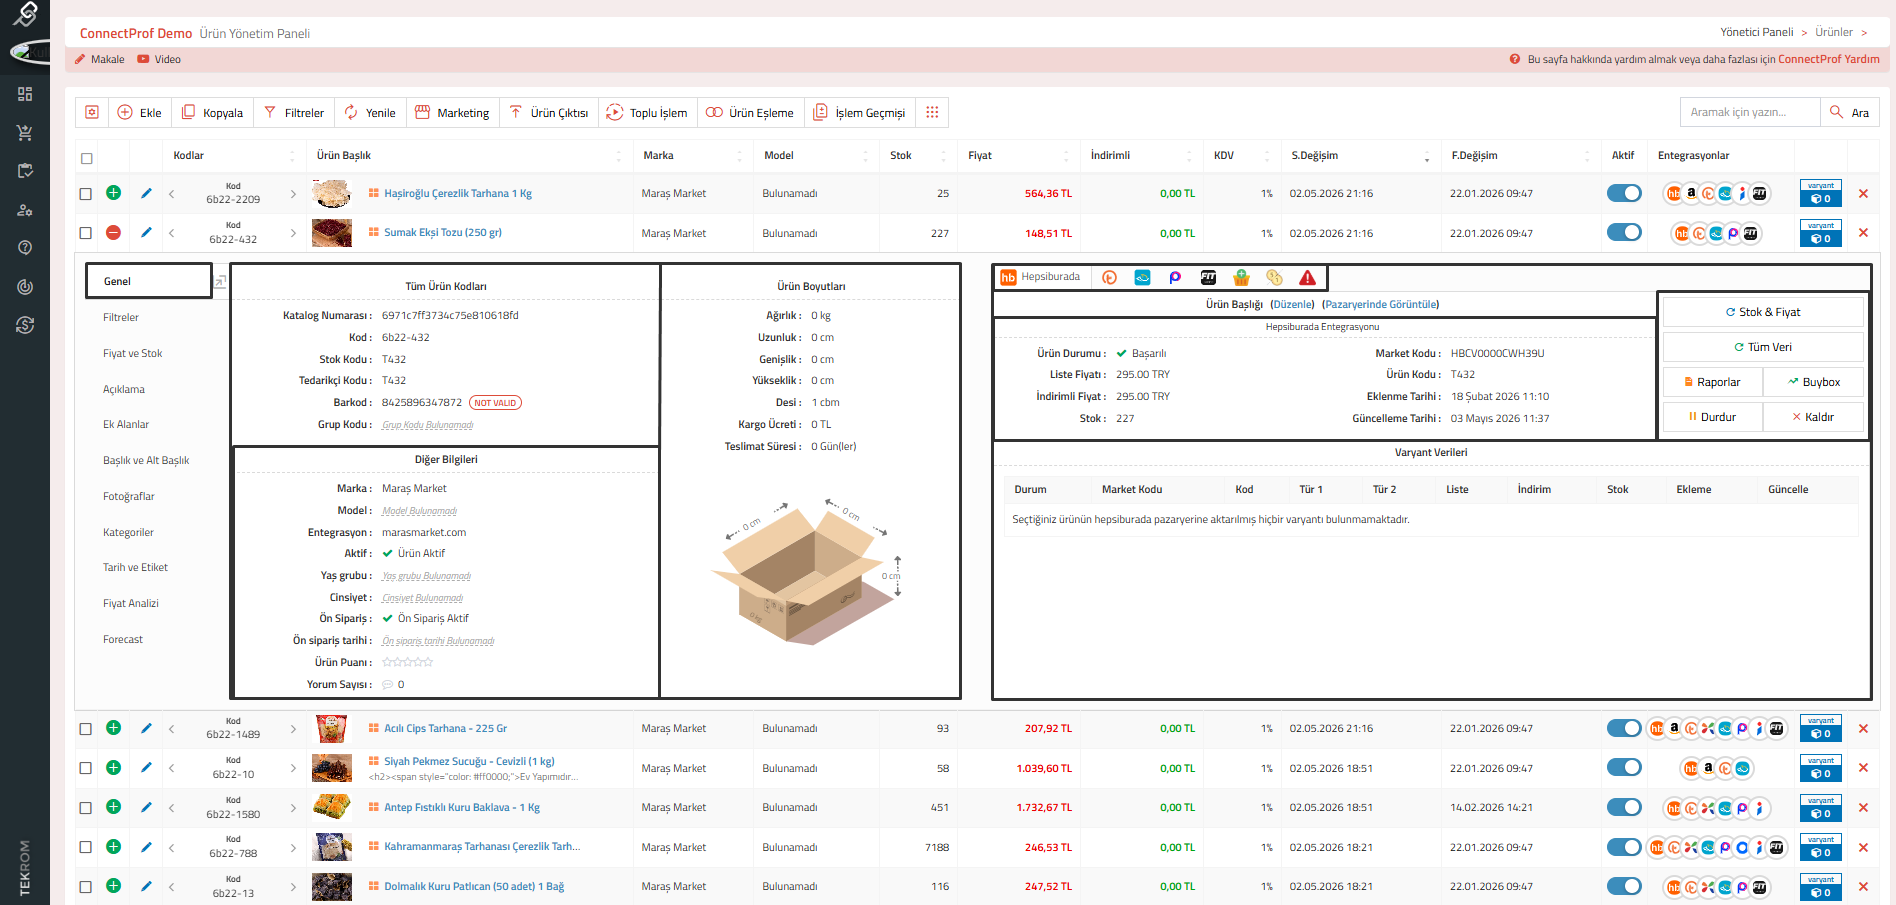This screenshot has width=1896, height=905.
Task: Click the search magnifier Ara button
Action: 1849,112
